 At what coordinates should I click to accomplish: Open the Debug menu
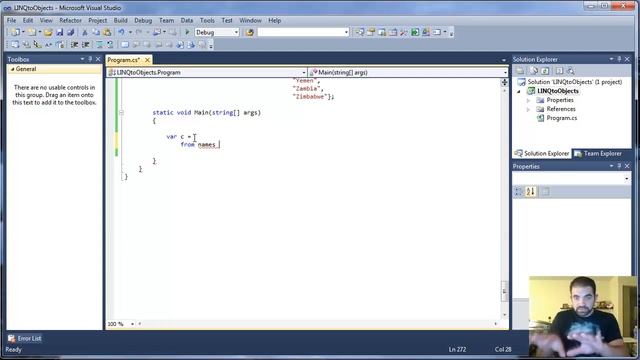(143, 20)
